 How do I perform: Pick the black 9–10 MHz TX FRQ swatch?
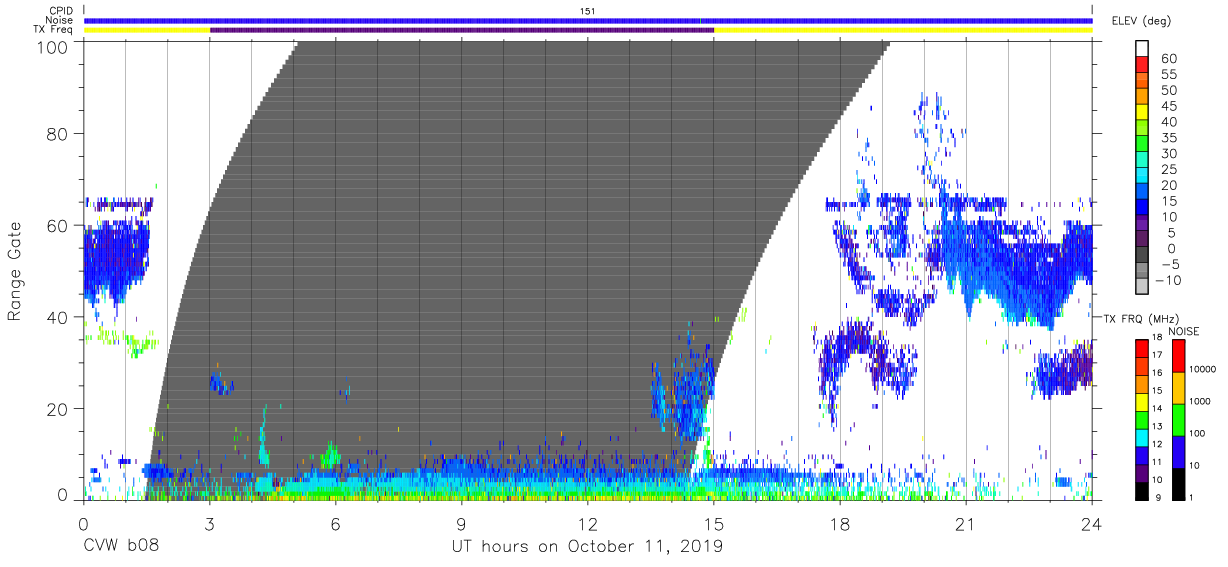[1141, 489]
